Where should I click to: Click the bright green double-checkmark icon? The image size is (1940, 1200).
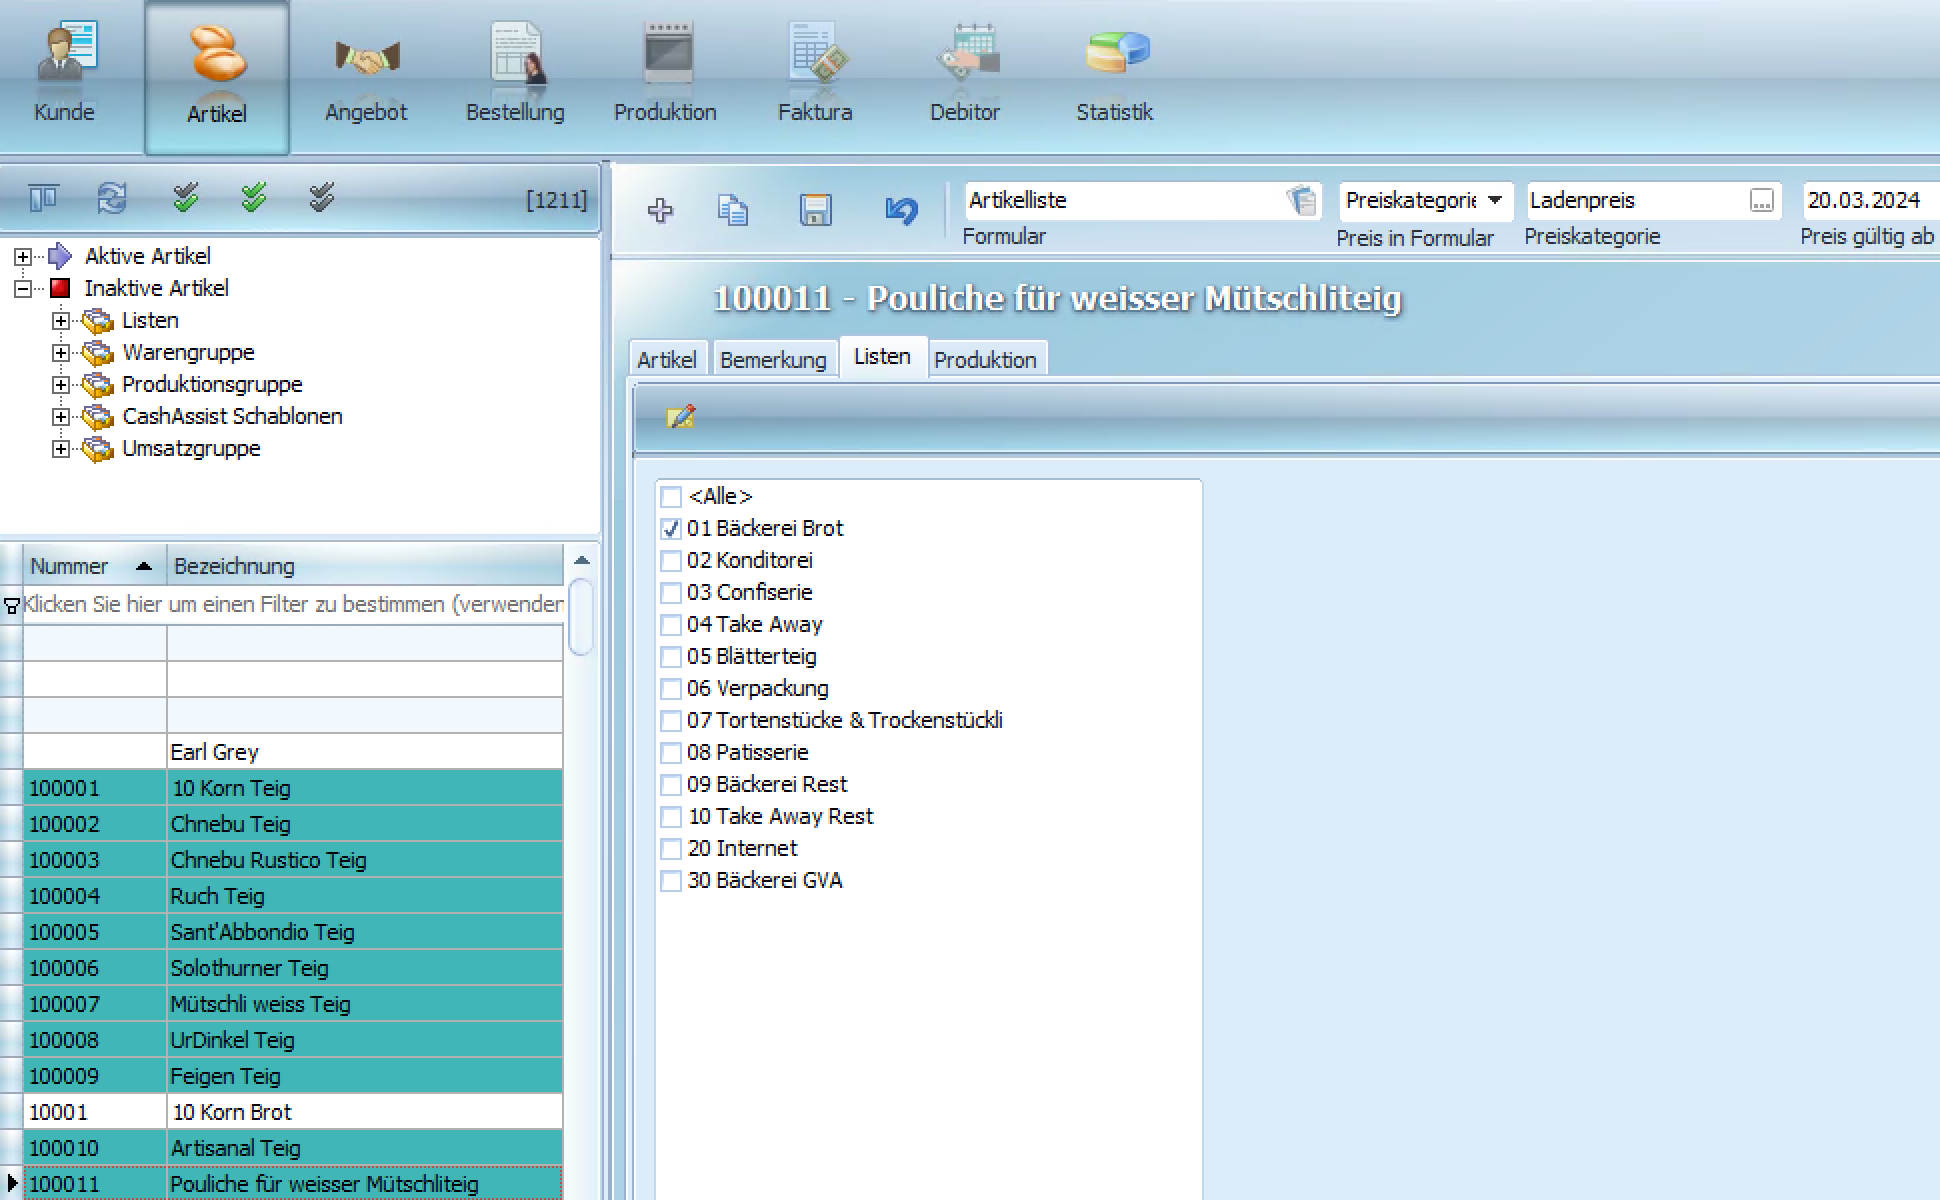point(253,198)
